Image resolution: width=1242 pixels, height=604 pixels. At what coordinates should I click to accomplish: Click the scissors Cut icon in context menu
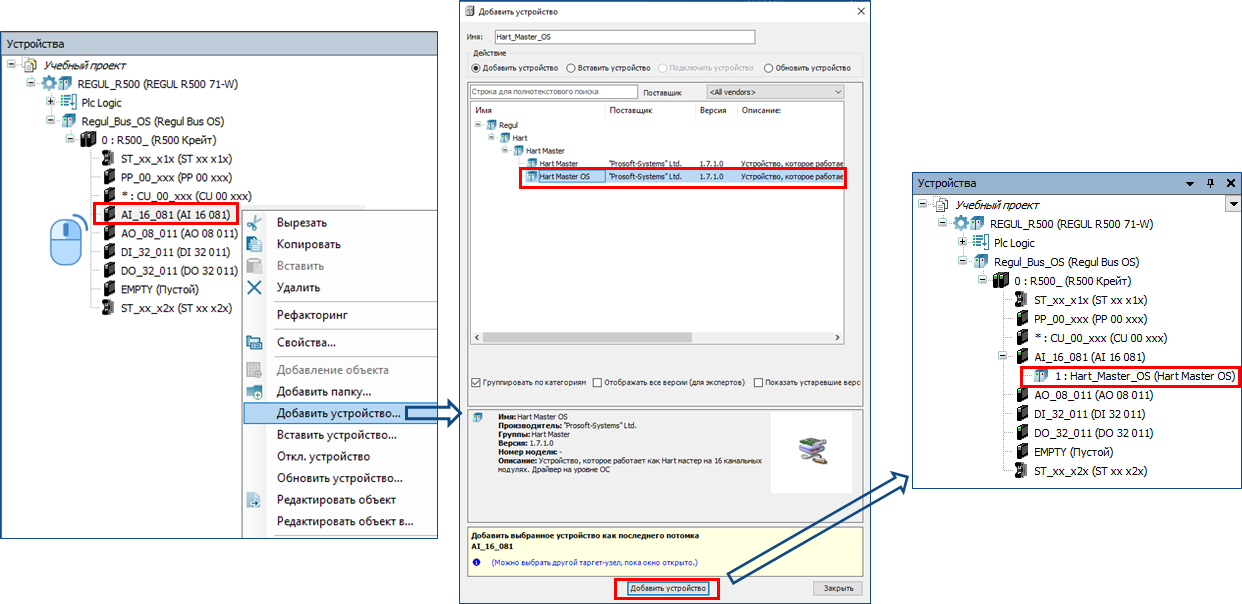(x=254, y=223)
